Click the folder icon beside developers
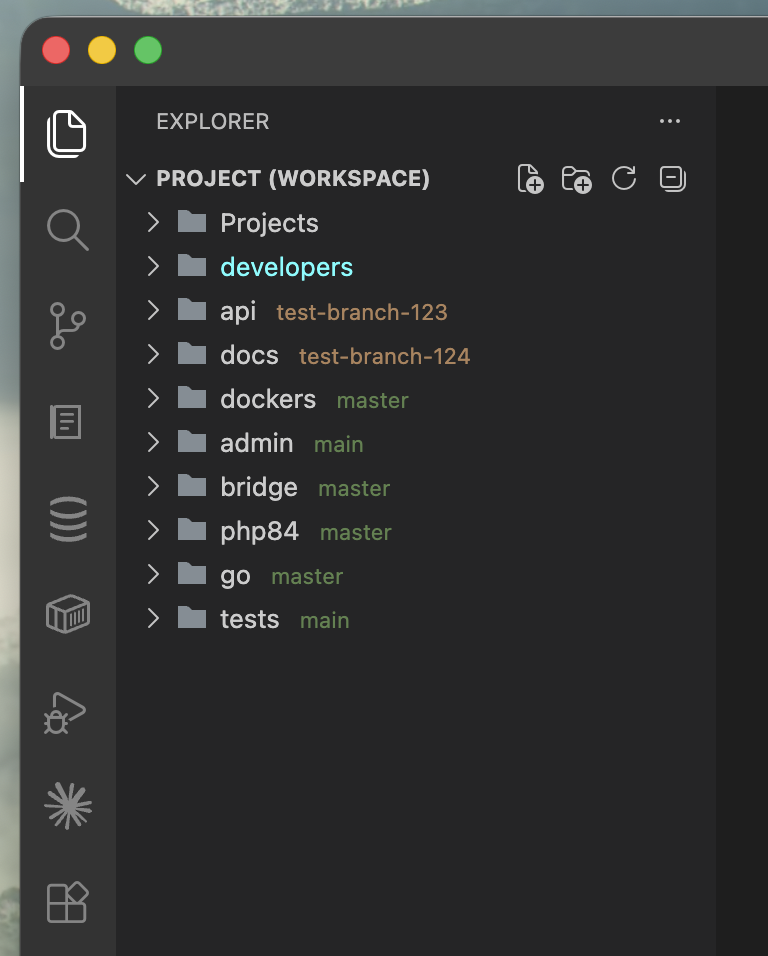Viewport: 768px width, 956px height. pyautogui.click(x=192, y=265)
